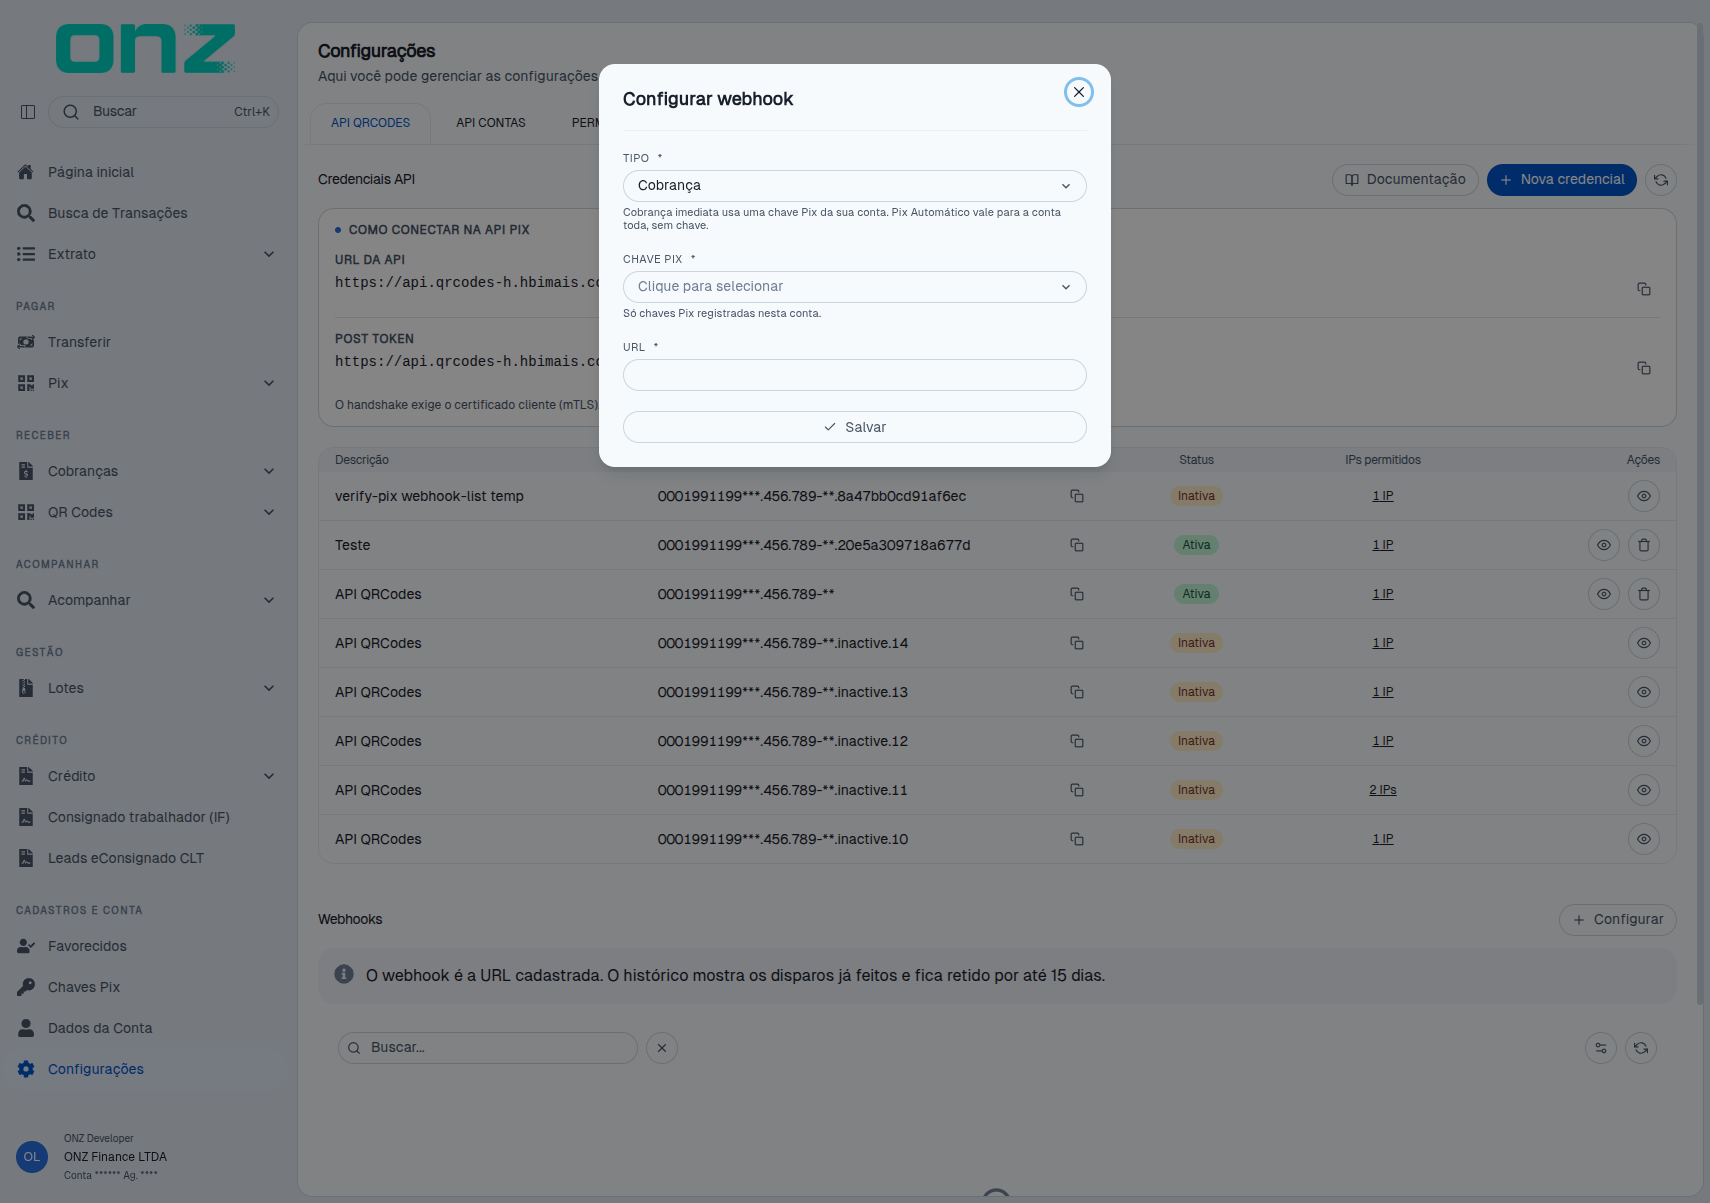The width and height of the screenshot is (1710, 1203).
Task: Click the webhooks Buscar search field
Action: tap(488, 1048)
